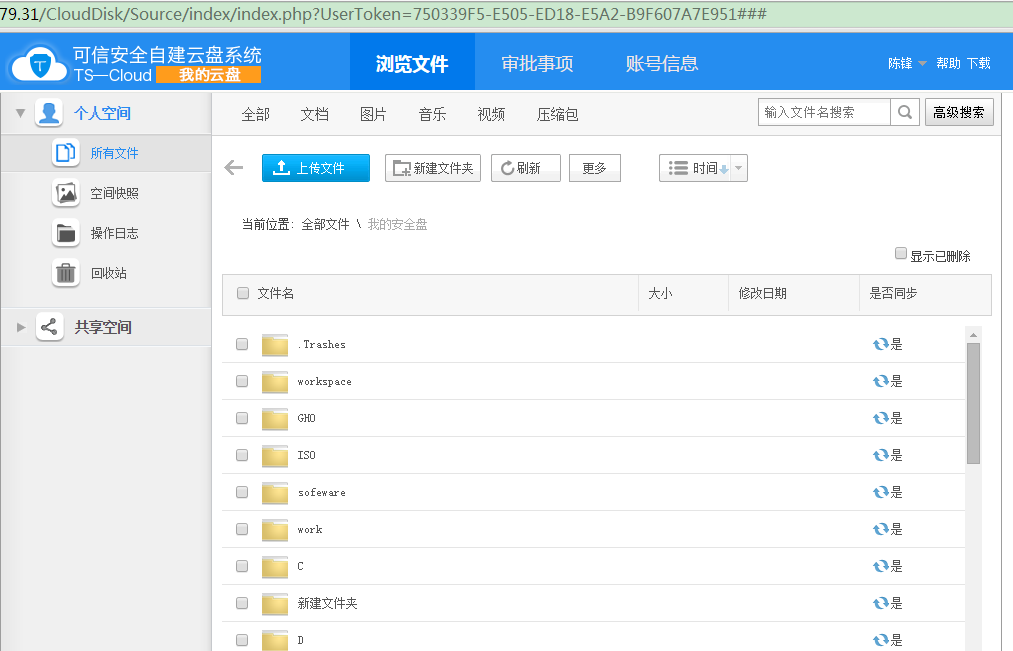Go back with the left arrow icon

coord(233,168)
